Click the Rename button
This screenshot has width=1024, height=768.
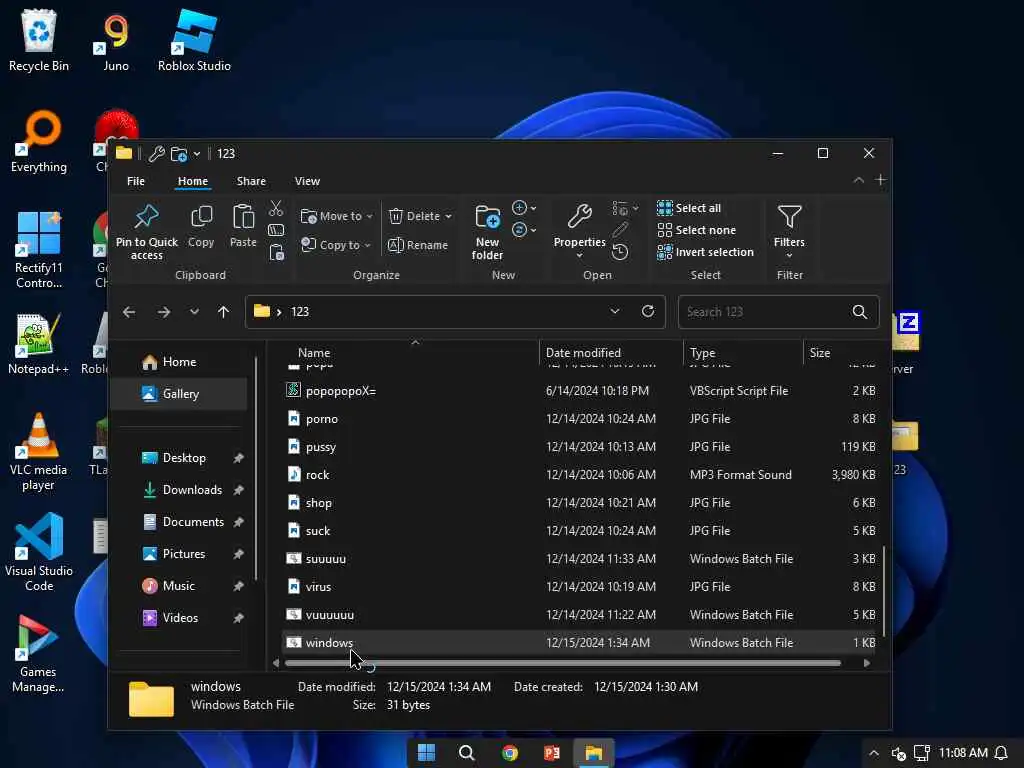pyautogui.click(x=418, y=245)
